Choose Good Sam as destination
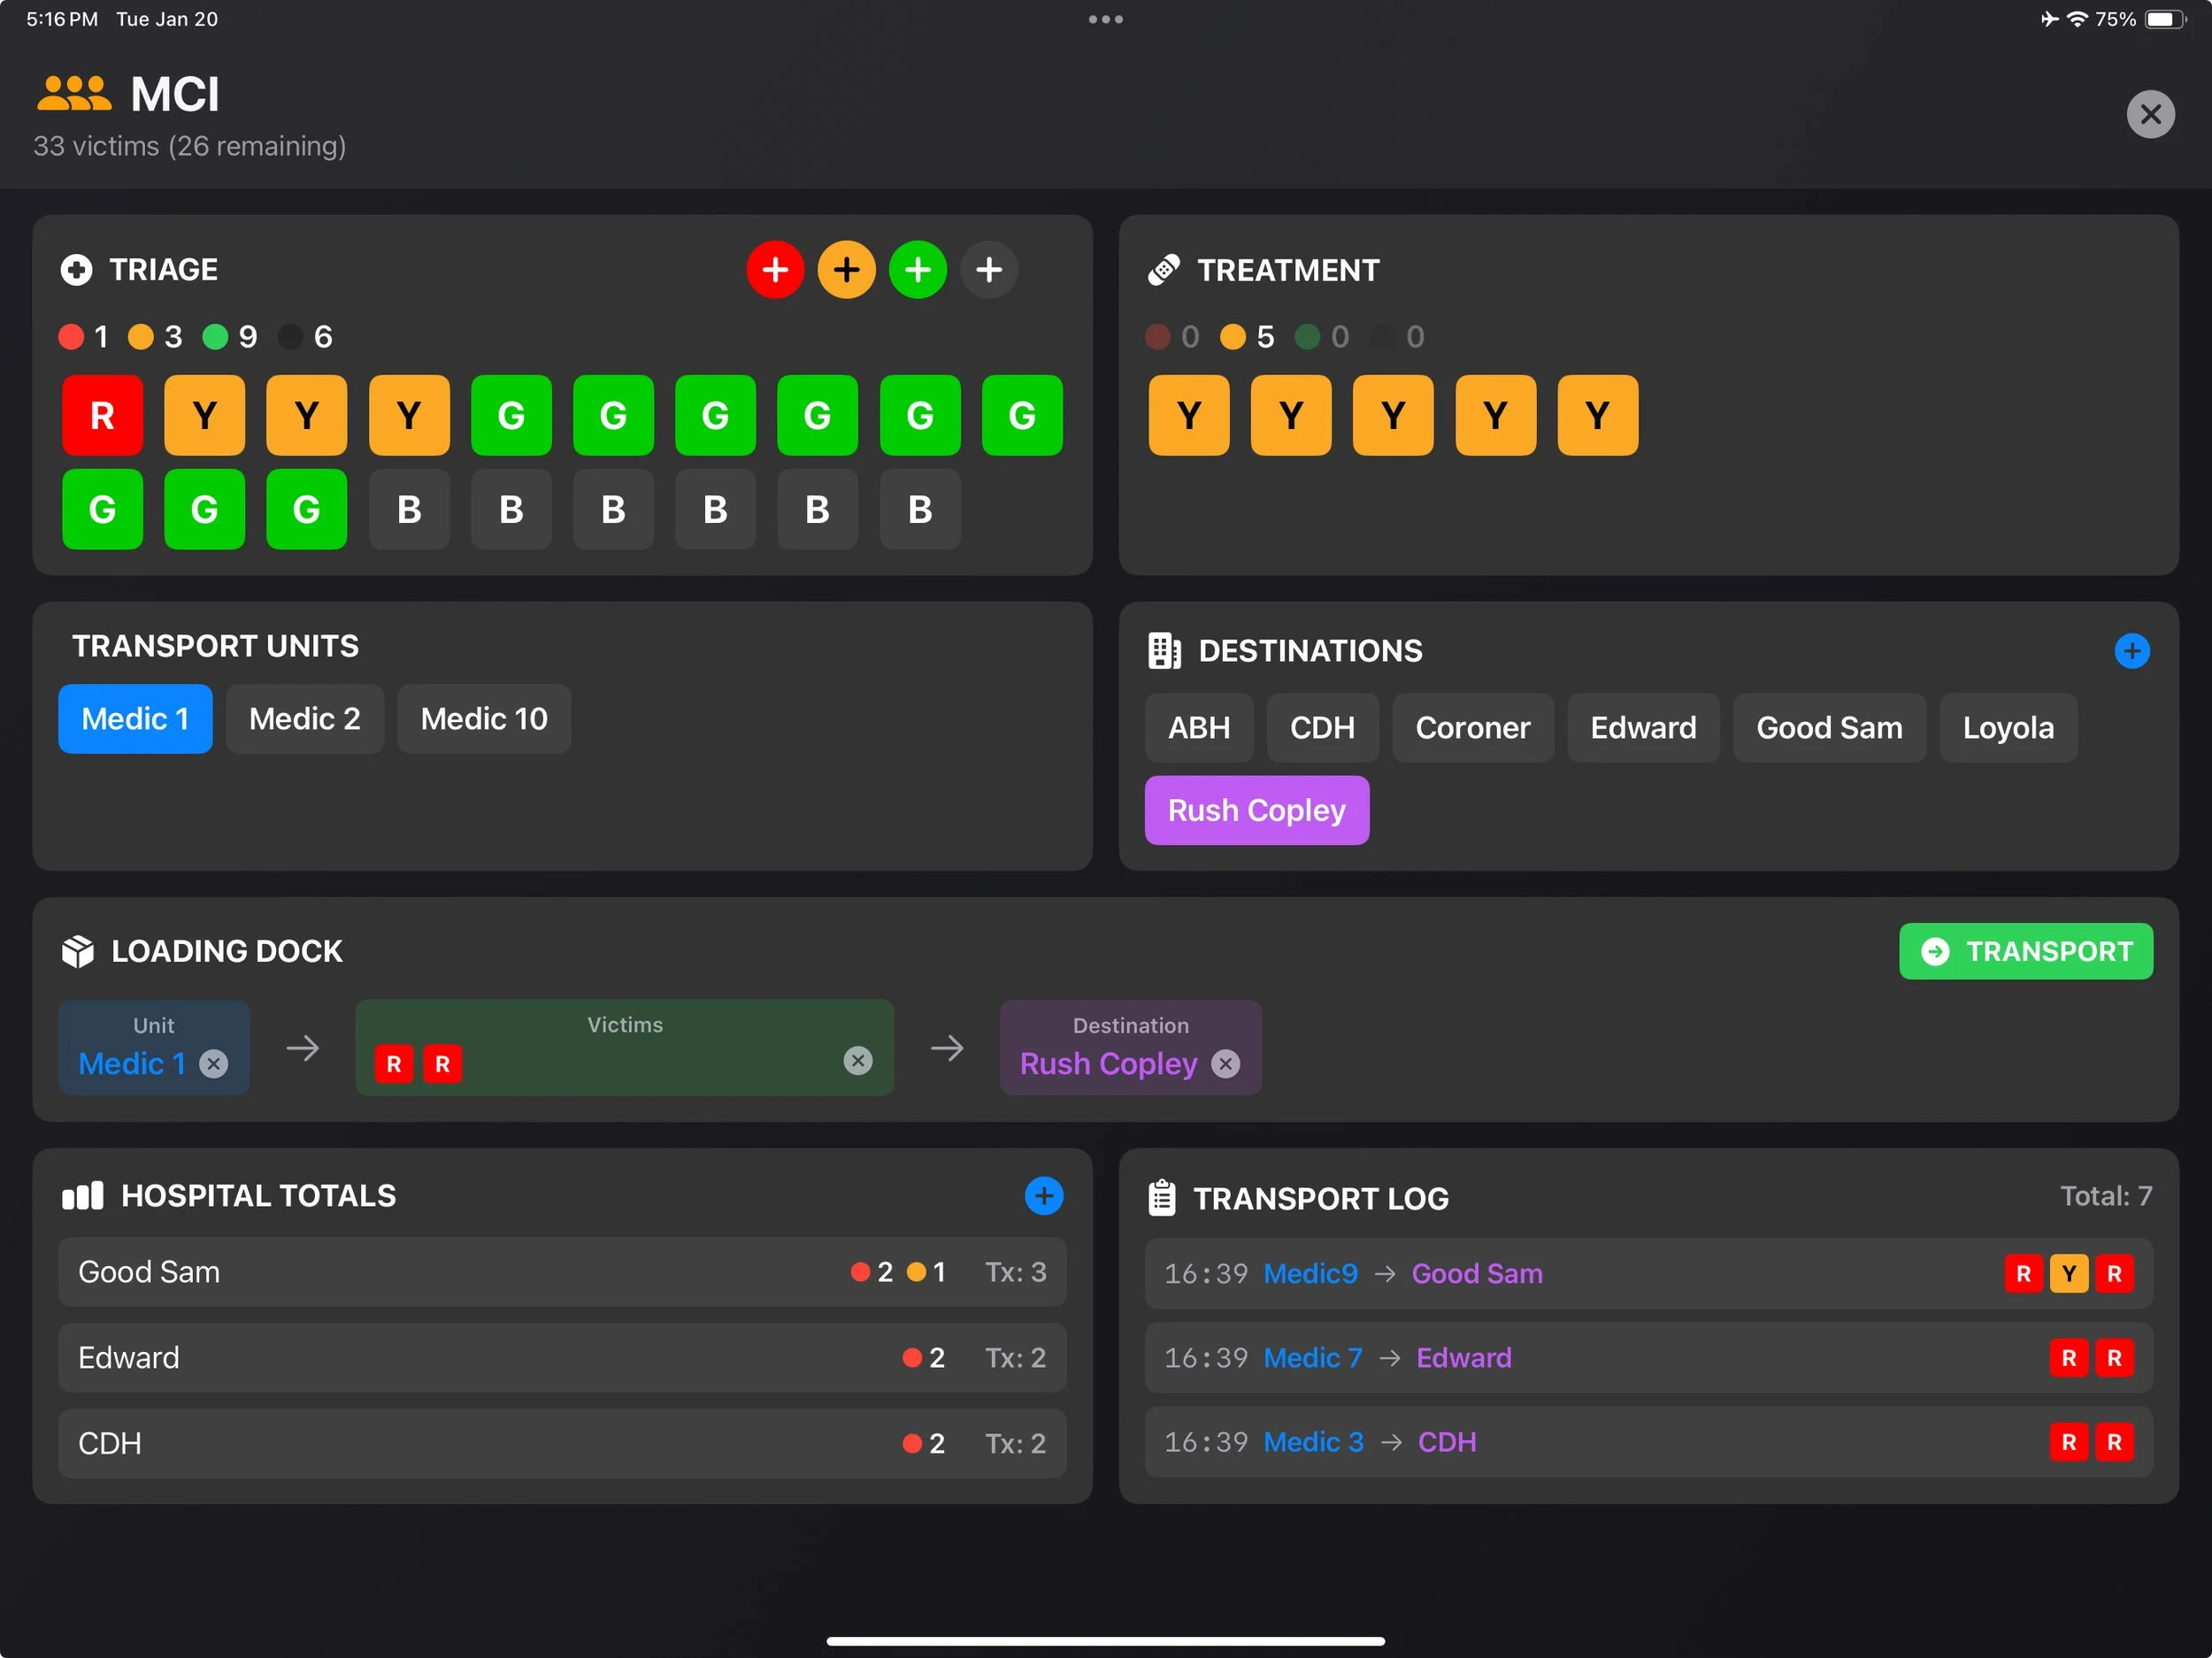This screenshot has width=2212, height=1658. 1828,727
